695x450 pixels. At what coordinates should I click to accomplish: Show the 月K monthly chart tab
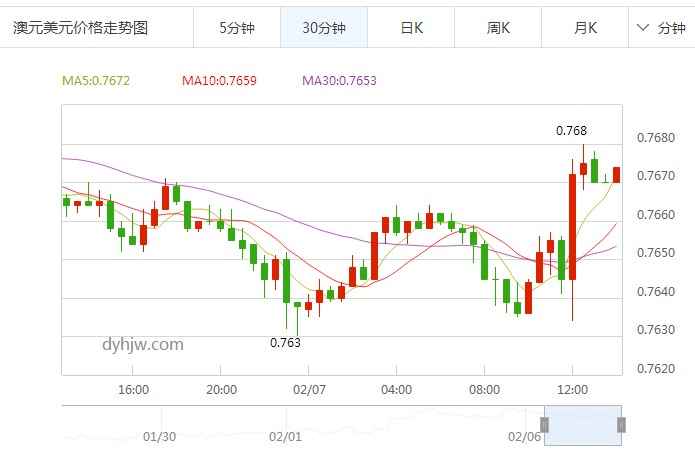pos(585,28)
